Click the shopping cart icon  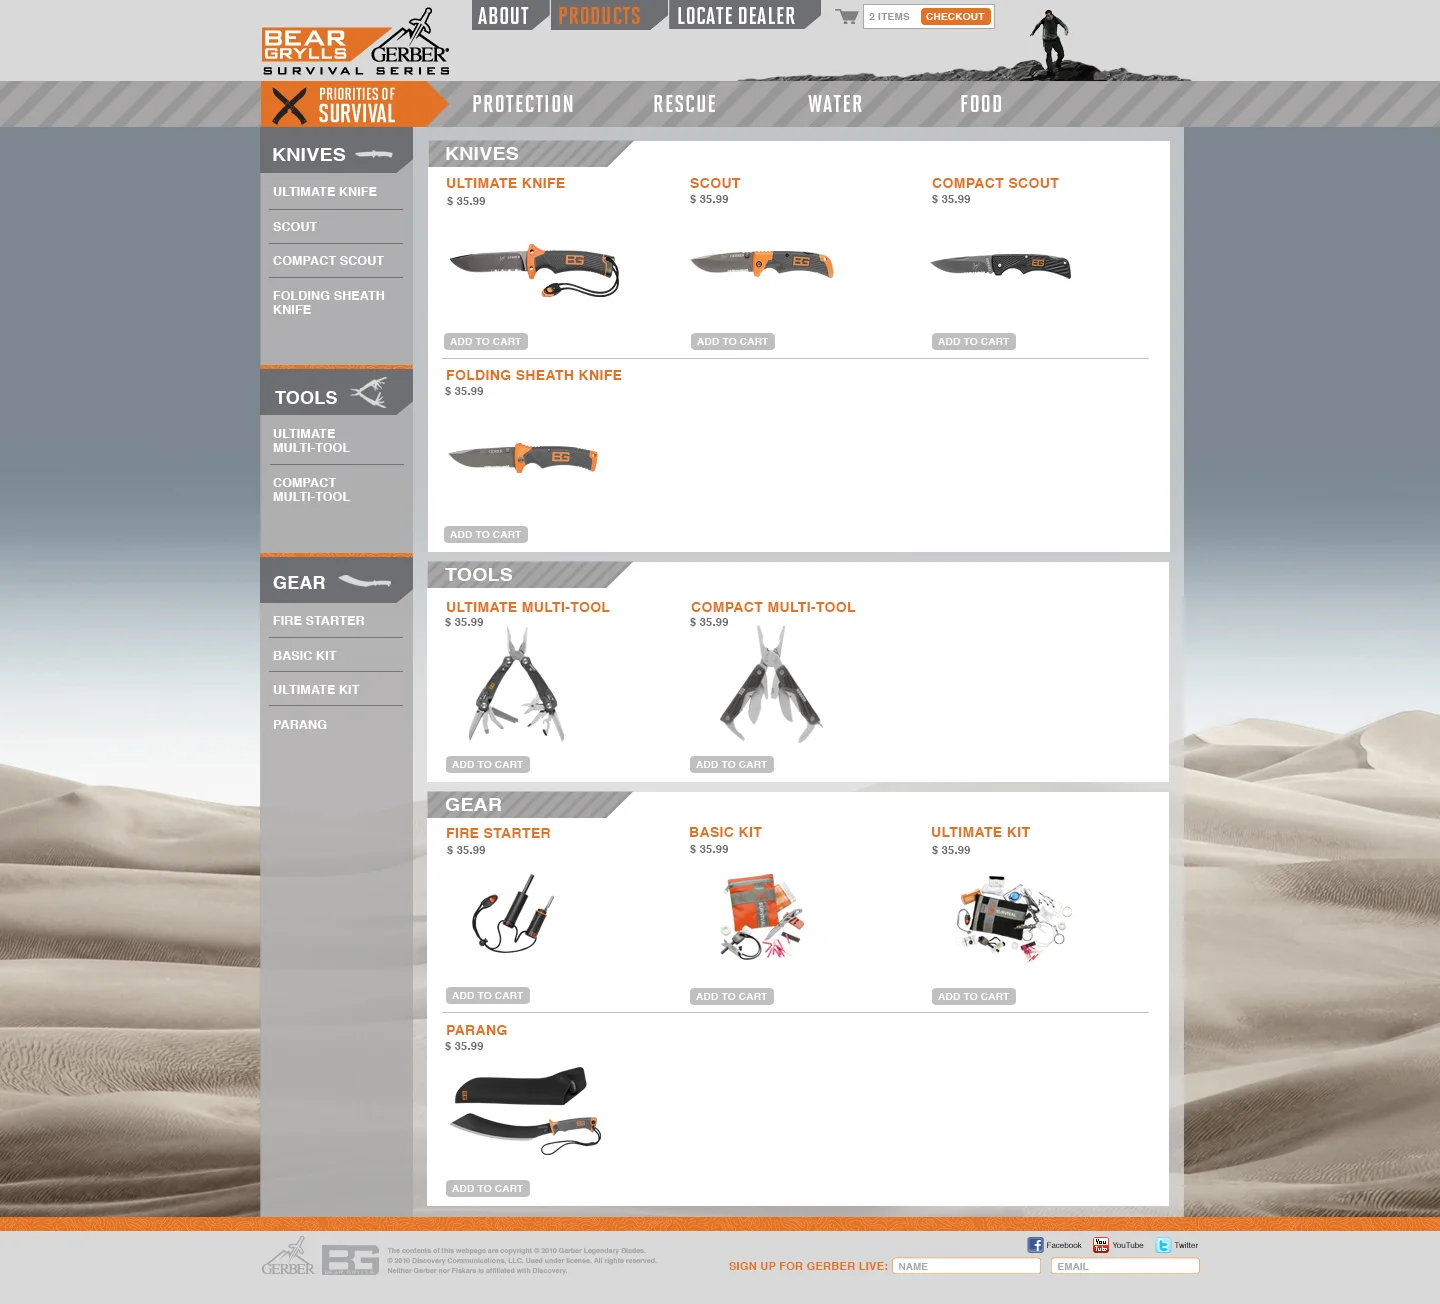point(847,16)
